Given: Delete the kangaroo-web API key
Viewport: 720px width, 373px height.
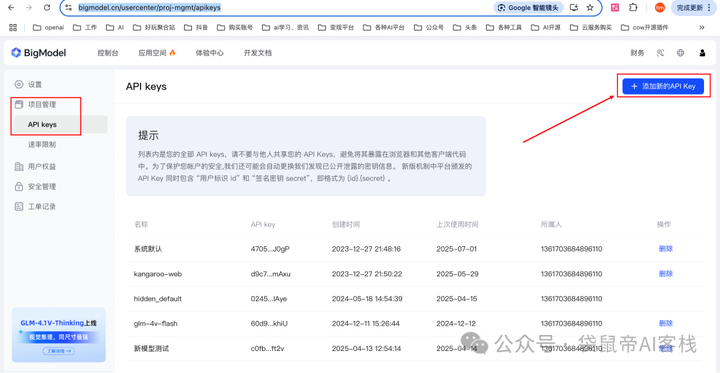Looking at the screenshot, I should click(666, 274).
